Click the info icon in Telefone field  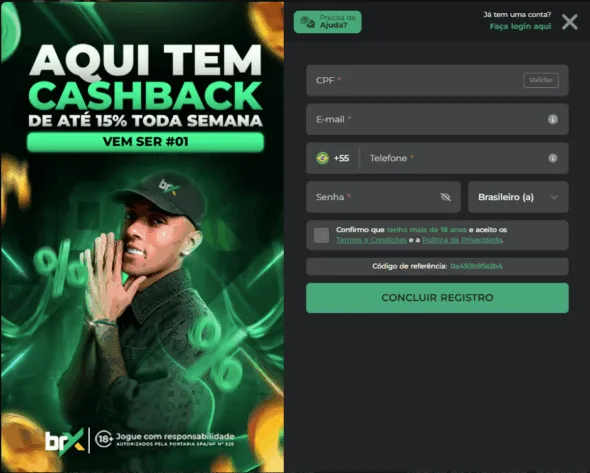coord(552,158)
